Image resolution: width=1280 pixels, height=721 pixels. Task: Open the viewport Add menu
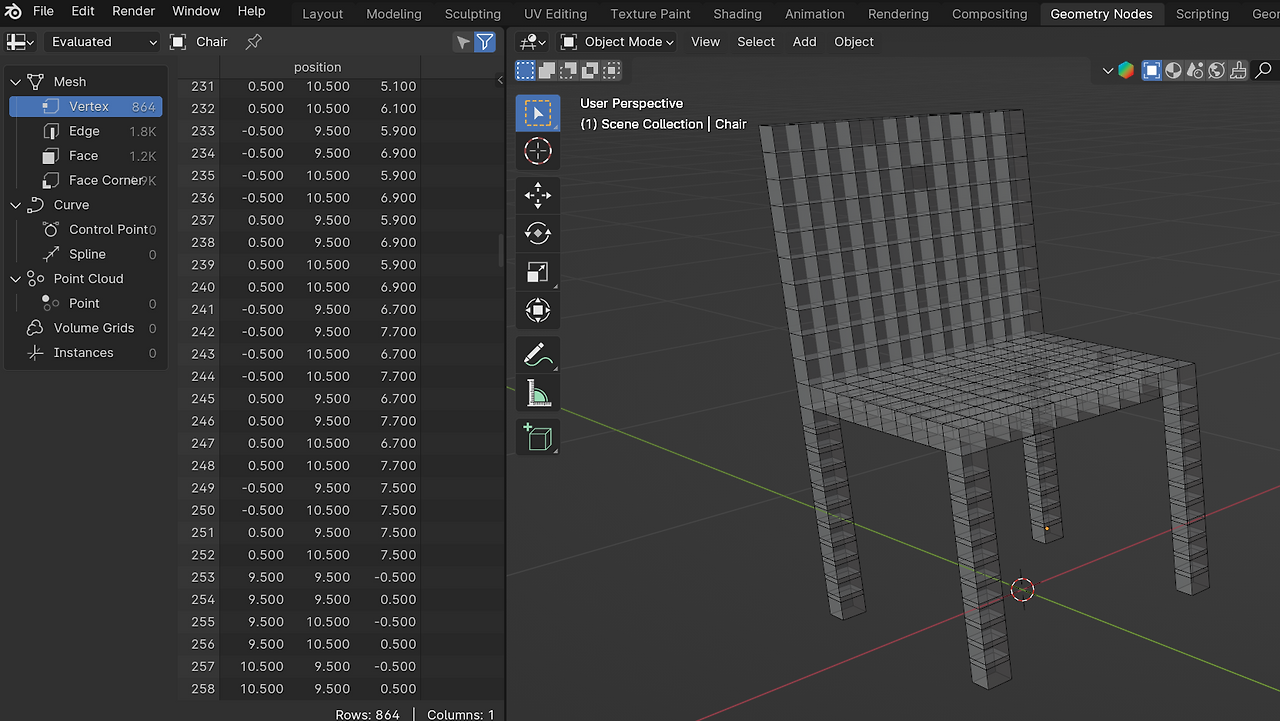[804, 42]
